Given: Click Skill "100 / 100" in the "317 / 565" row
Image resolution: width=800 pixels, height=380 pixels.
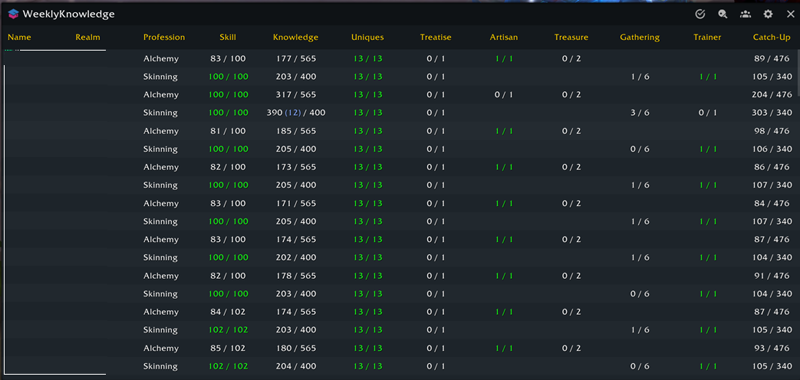Looking at the screenshot, I should (228, 95).
